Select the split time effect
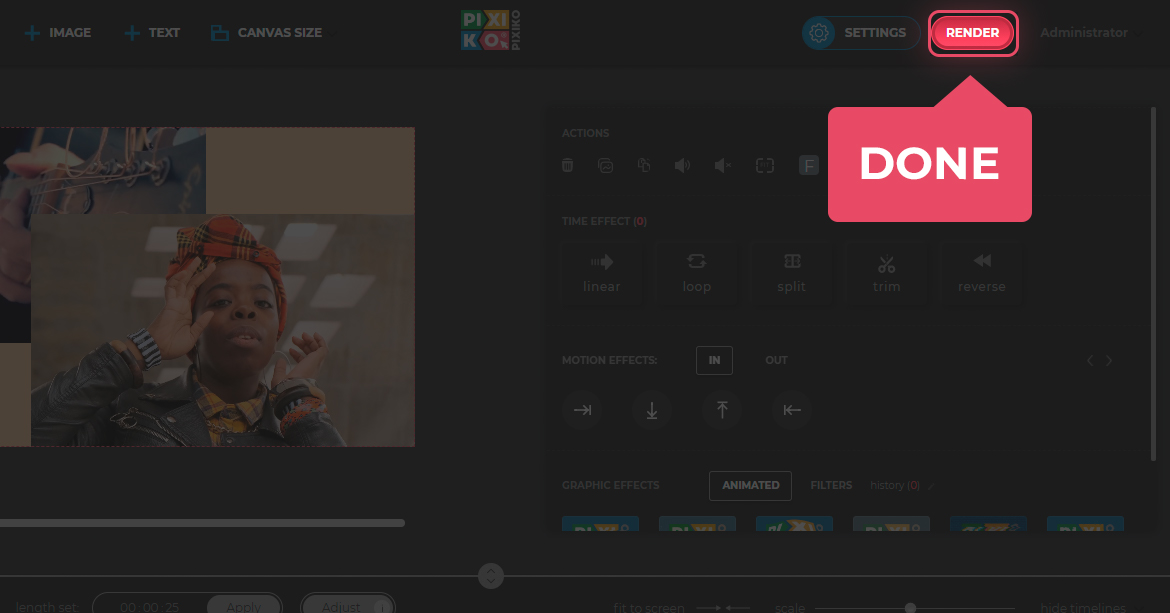Viewport: 1170px width, 613px height. [x=791, y=272]
